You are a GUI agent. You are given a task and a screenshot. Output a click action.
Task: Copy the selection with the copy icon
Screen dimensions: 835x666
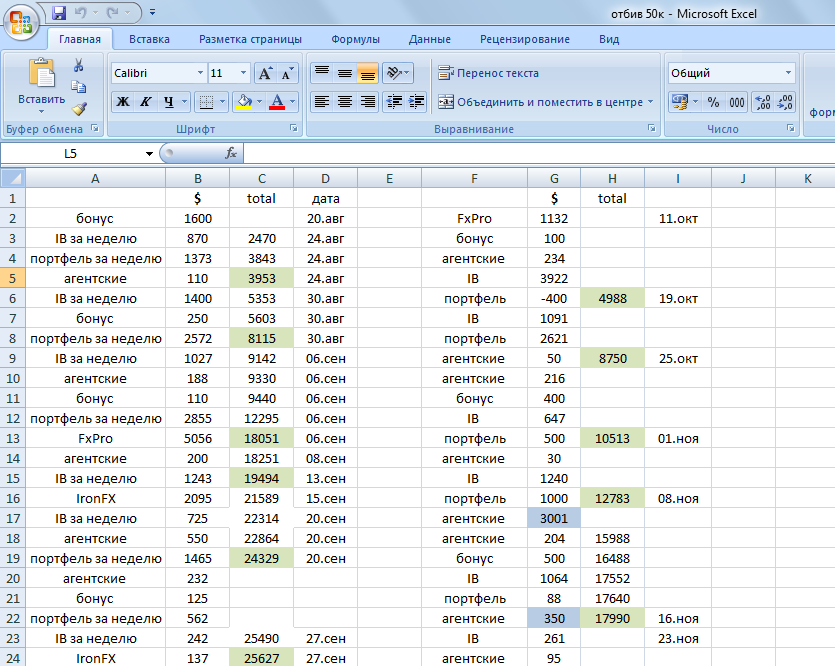[x=79, y=87]
